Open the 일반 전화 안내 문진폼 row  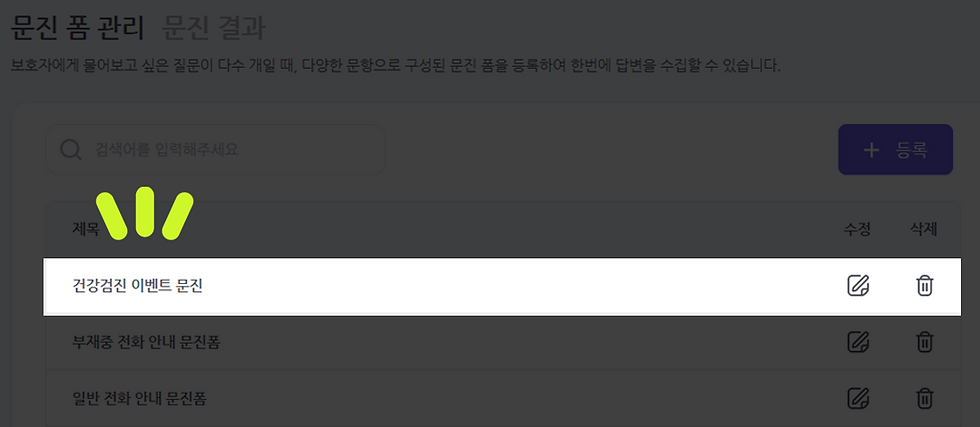pos(502,398)
